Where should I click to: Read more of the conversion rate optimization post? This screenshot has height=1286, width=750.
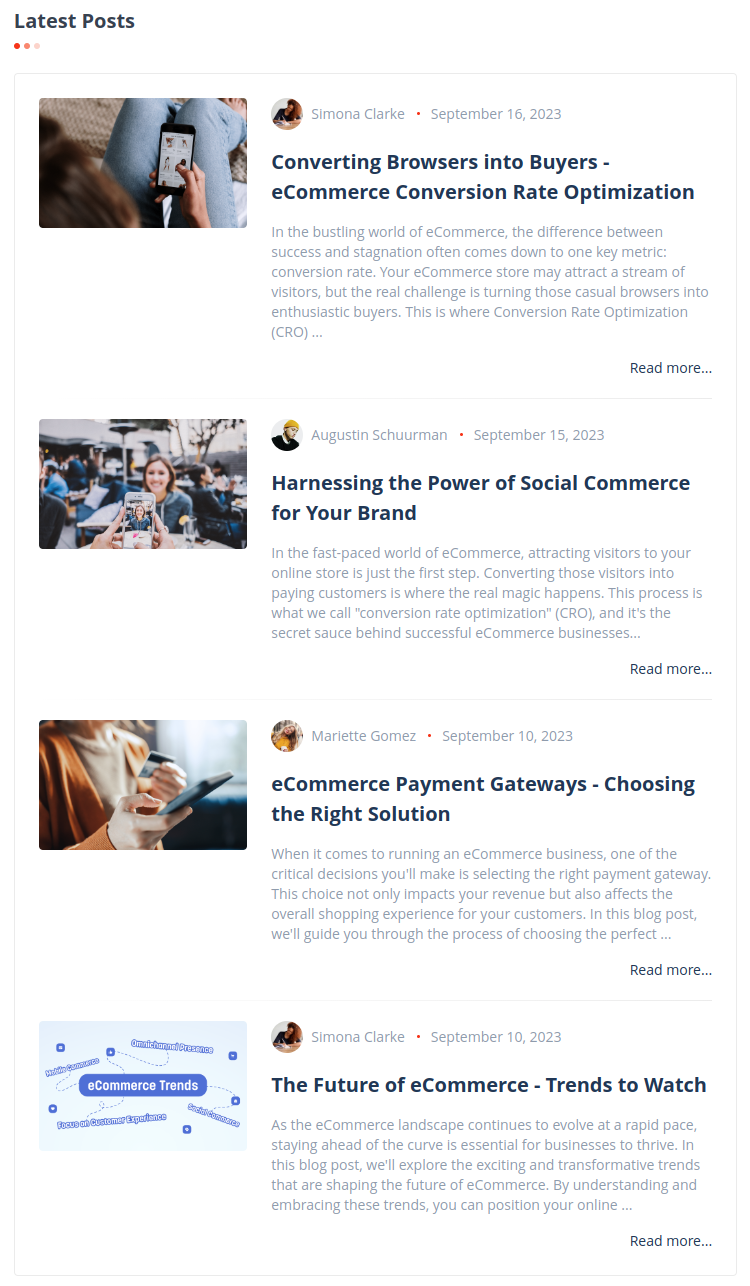tap(670, 368)
